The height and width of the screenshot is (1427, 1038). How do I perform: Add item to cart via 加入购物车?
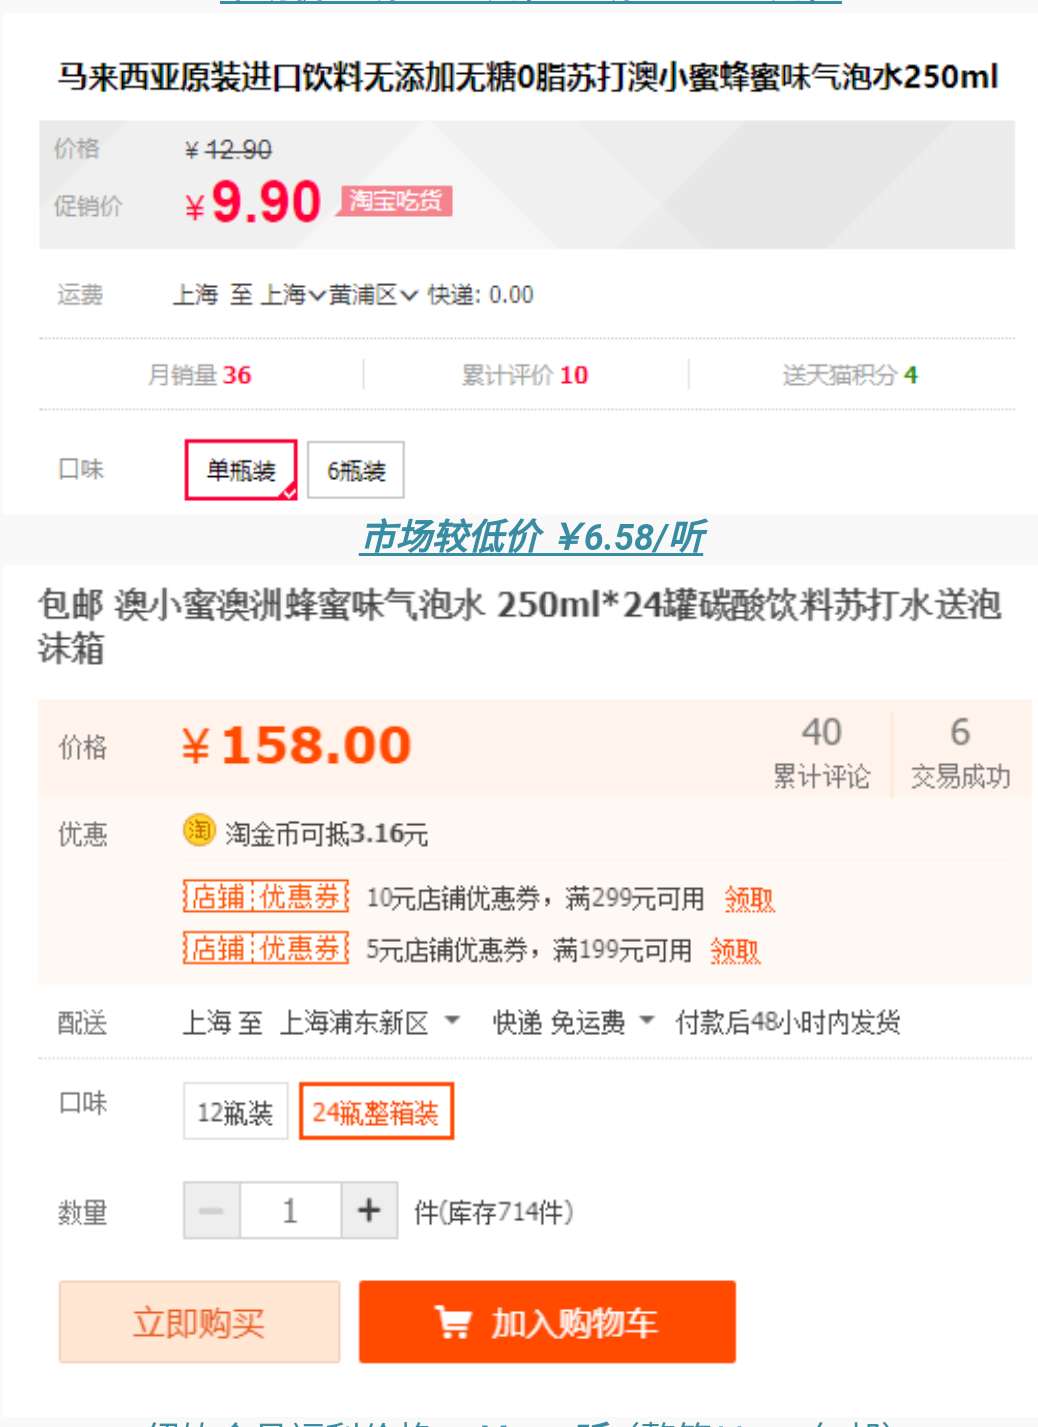(x=547, y=1322)
